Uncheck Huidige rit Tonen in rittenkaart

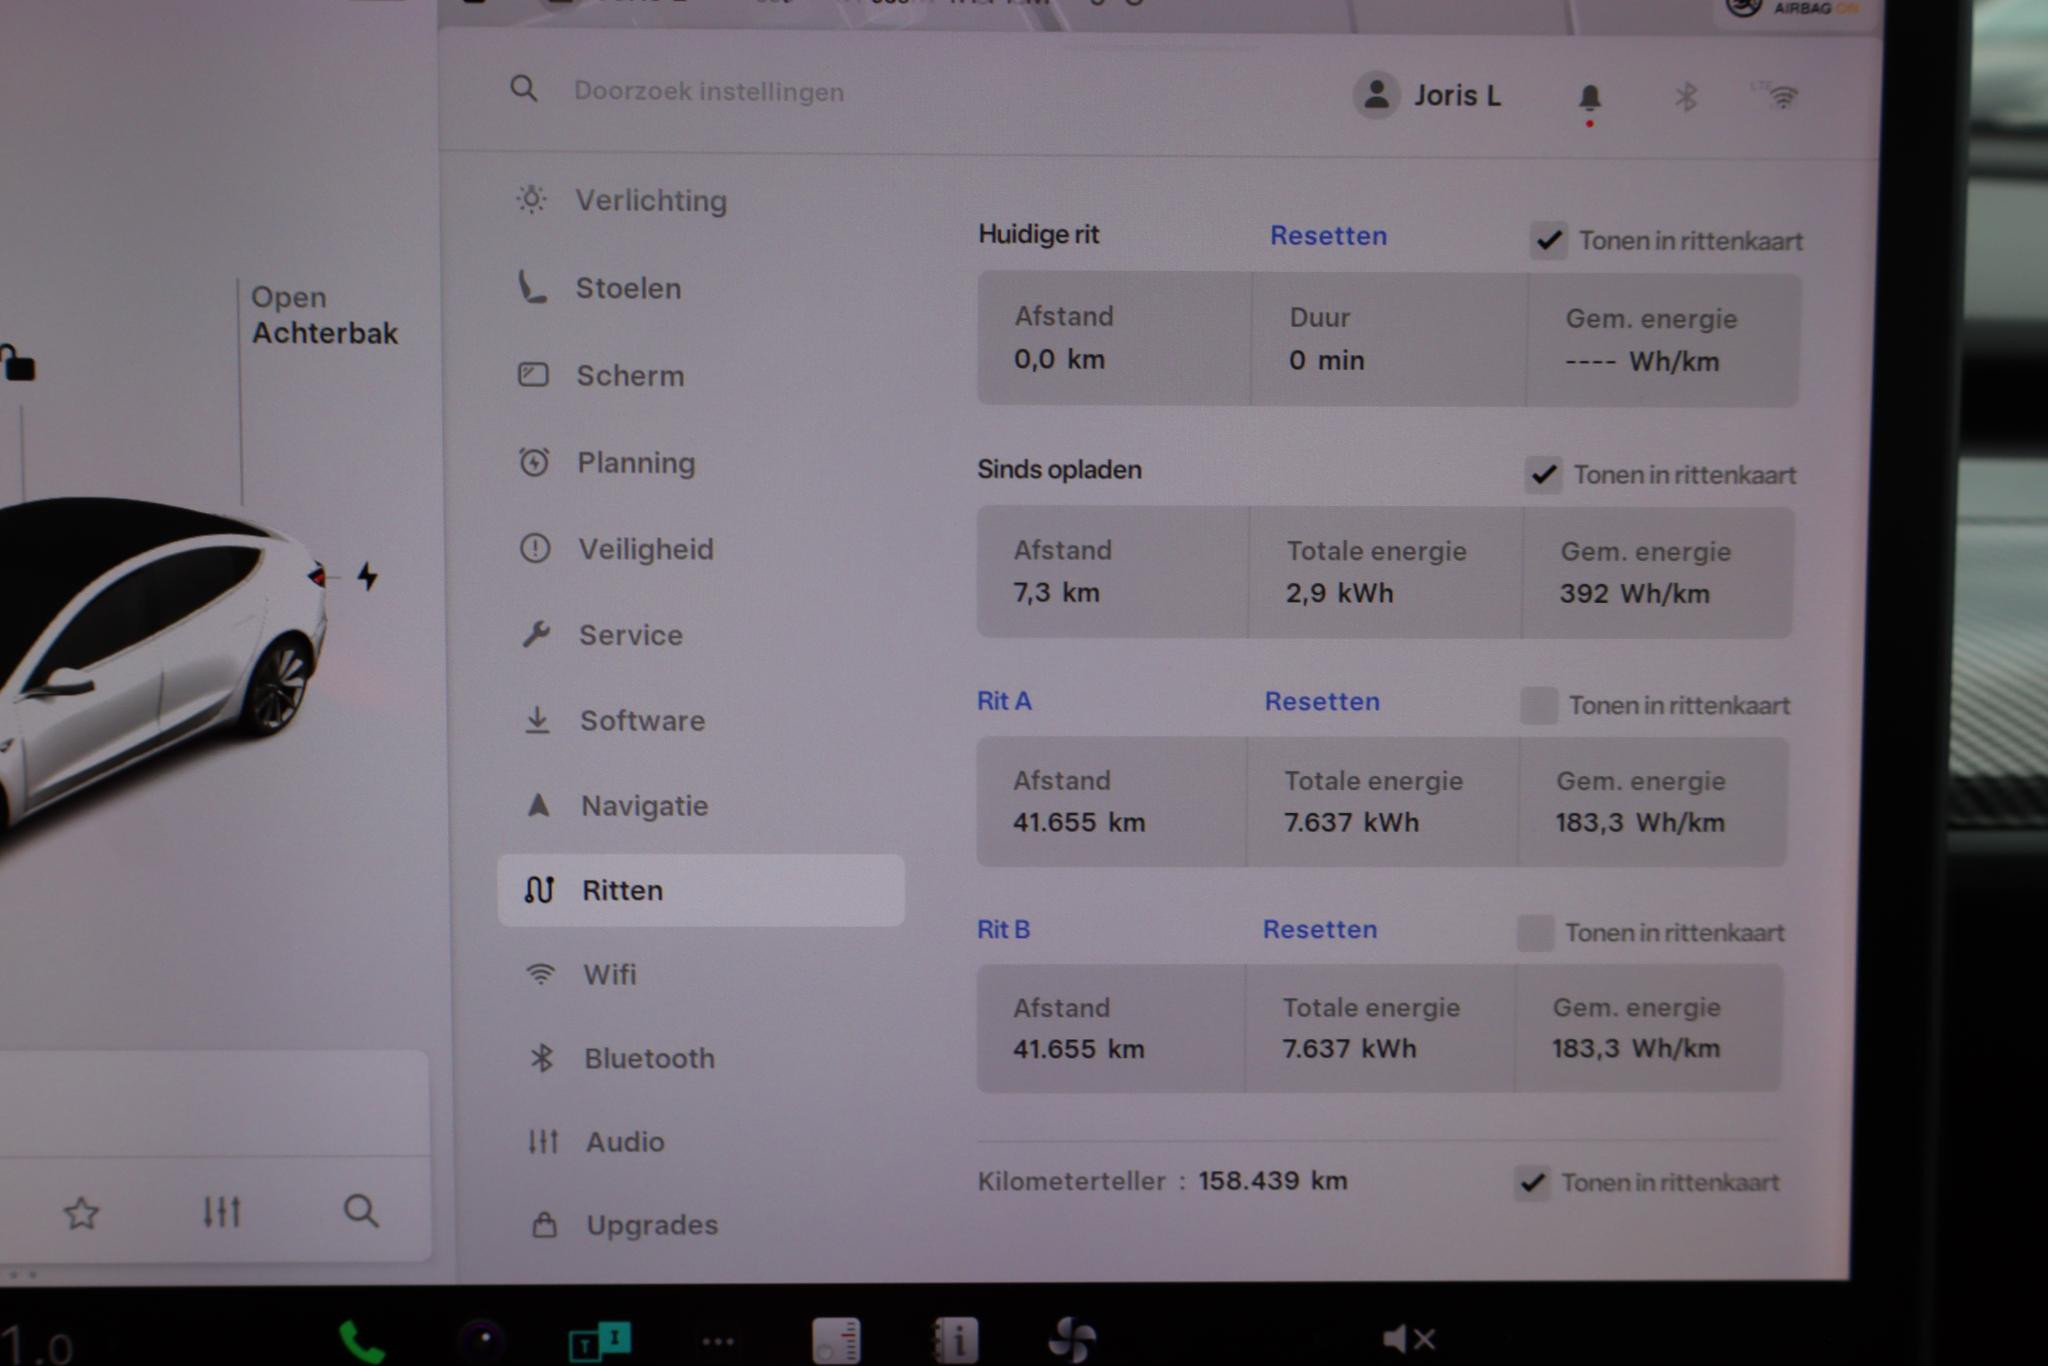pos(1548,241)
